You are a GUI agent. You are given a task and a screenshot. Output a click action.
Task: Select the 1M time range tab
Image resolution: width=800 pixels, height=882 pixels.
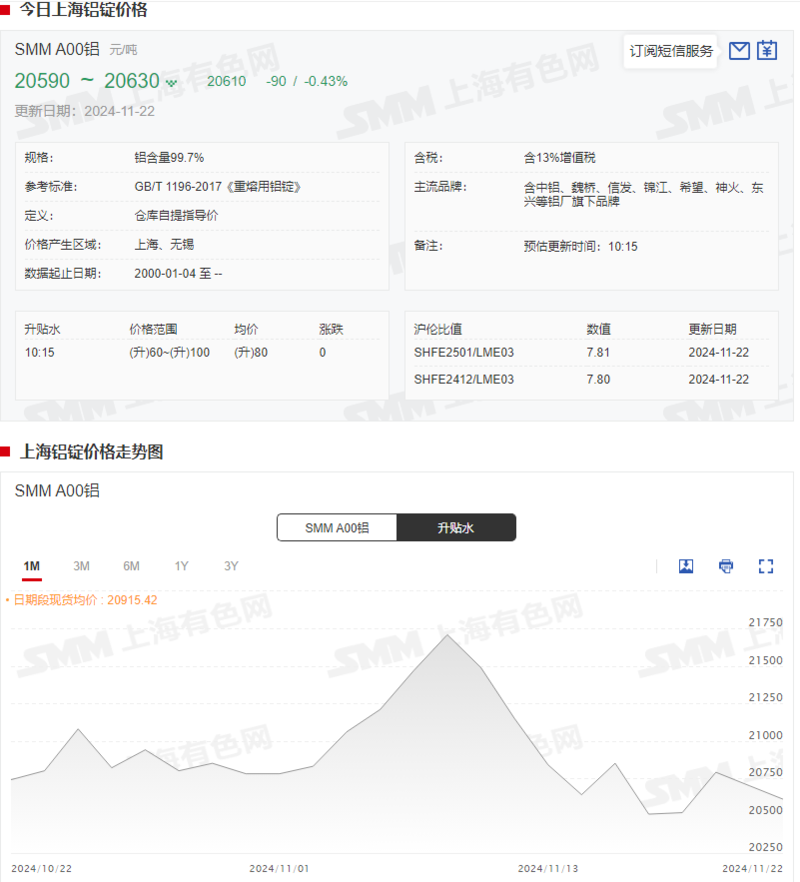[x=32, y=566]
